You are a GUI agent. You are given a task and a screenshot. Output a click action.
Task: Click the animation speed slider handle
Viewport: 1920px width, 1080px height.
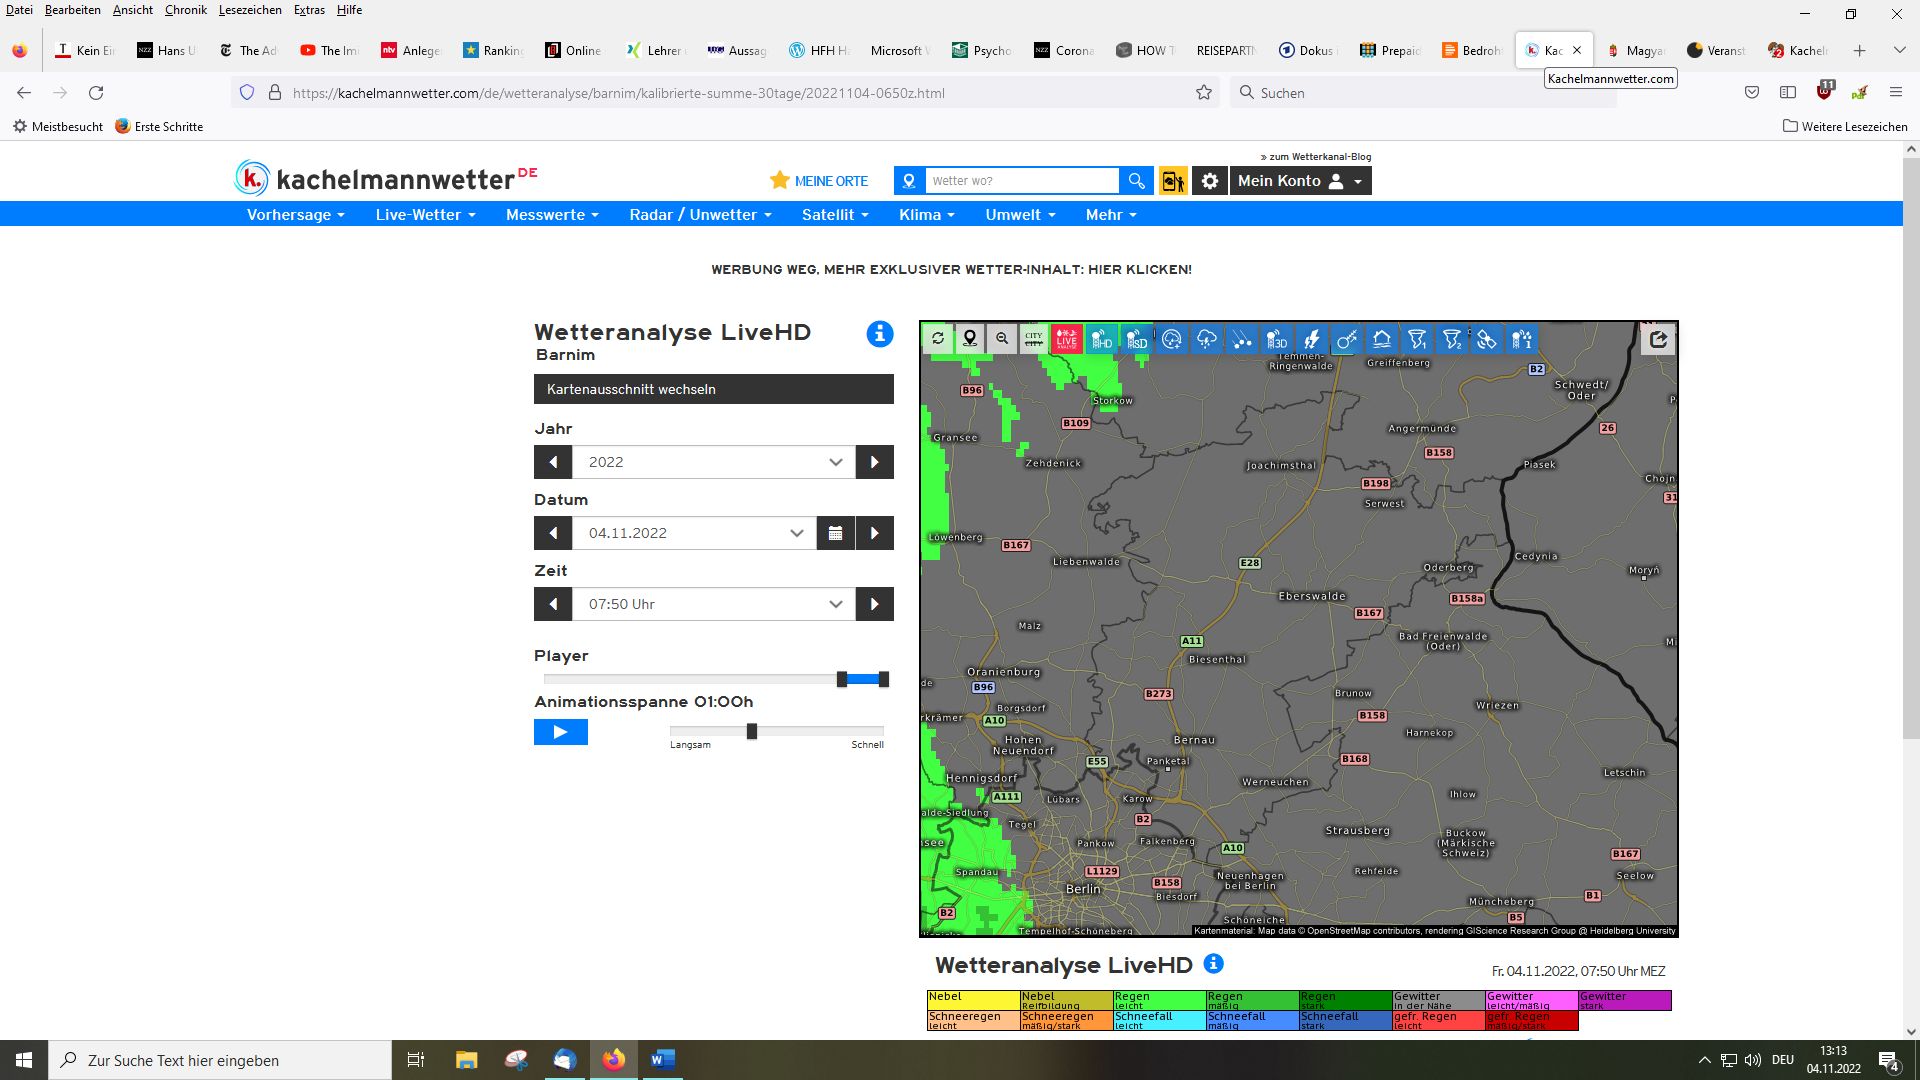pyautogui.click(x=752, y=731)
